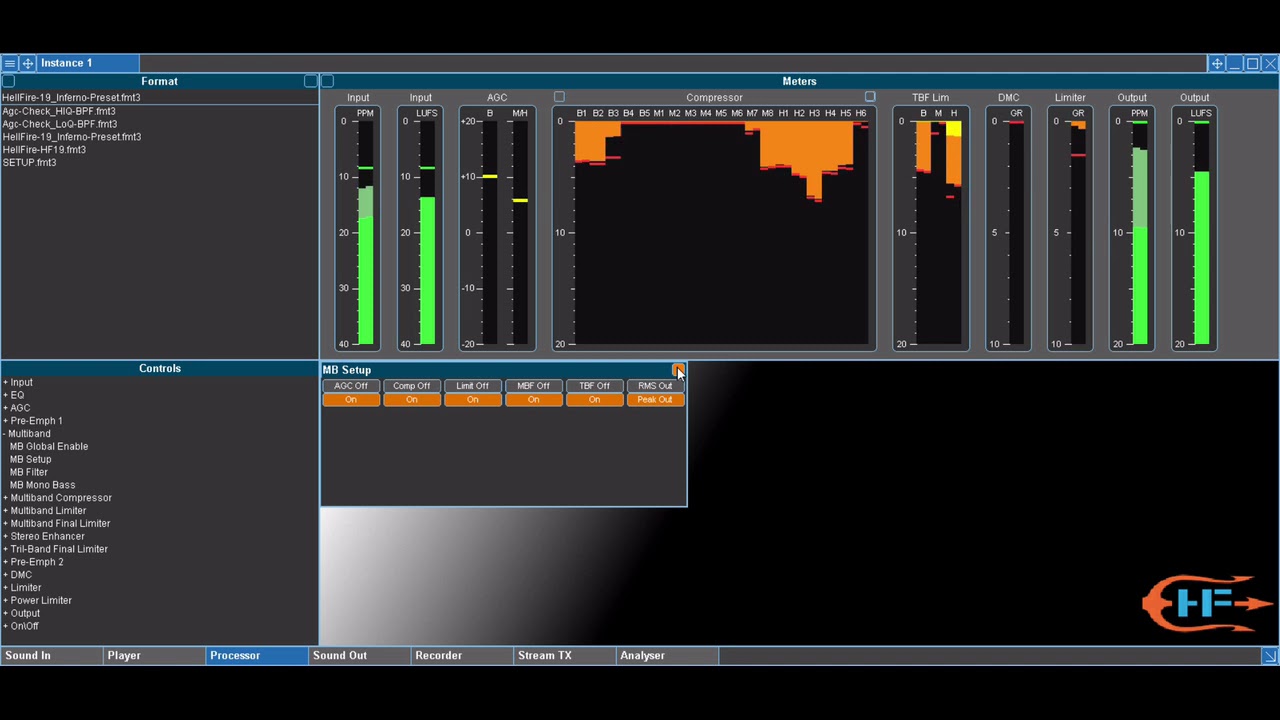Image resolution: width=1280 pixels, height=720 pixels.
Task: Expand the Multiband Compressor tree item
Action: tap(61, 498)
